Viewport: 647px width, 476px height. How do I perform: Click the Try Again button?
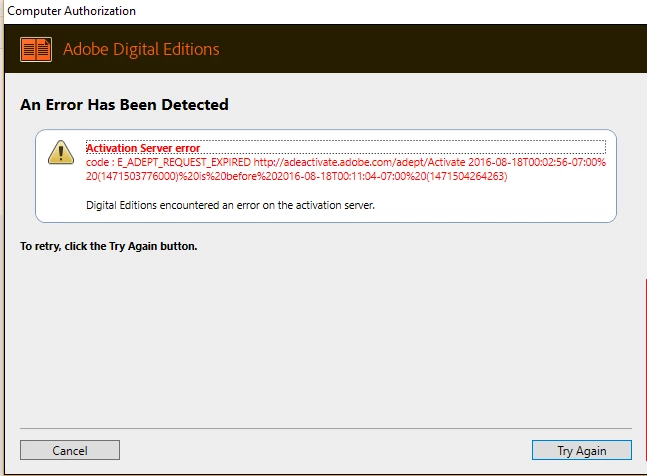(581, 450)
